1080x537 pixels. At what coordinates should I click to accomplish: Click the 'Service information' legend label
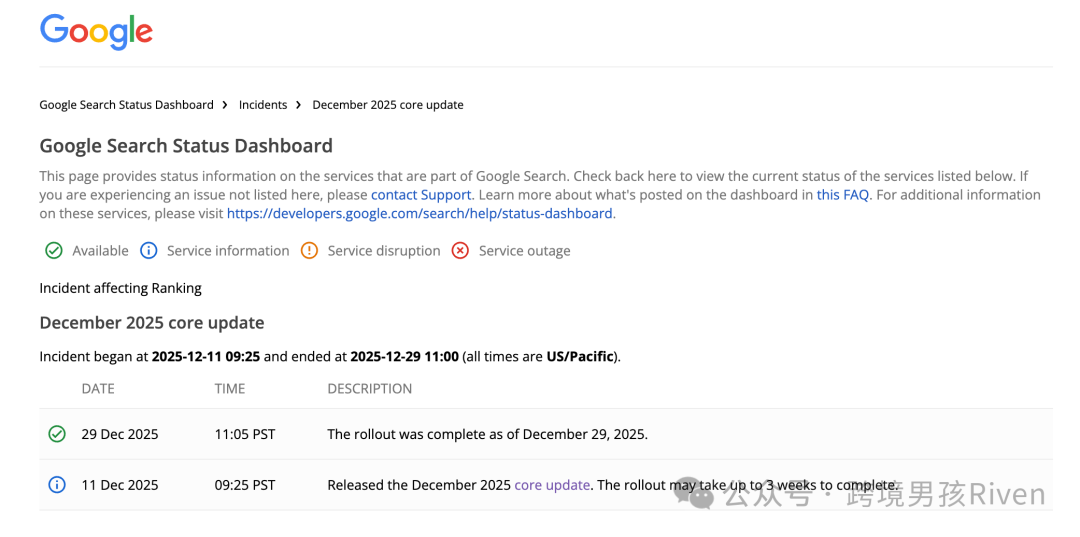tap(228, 251)
